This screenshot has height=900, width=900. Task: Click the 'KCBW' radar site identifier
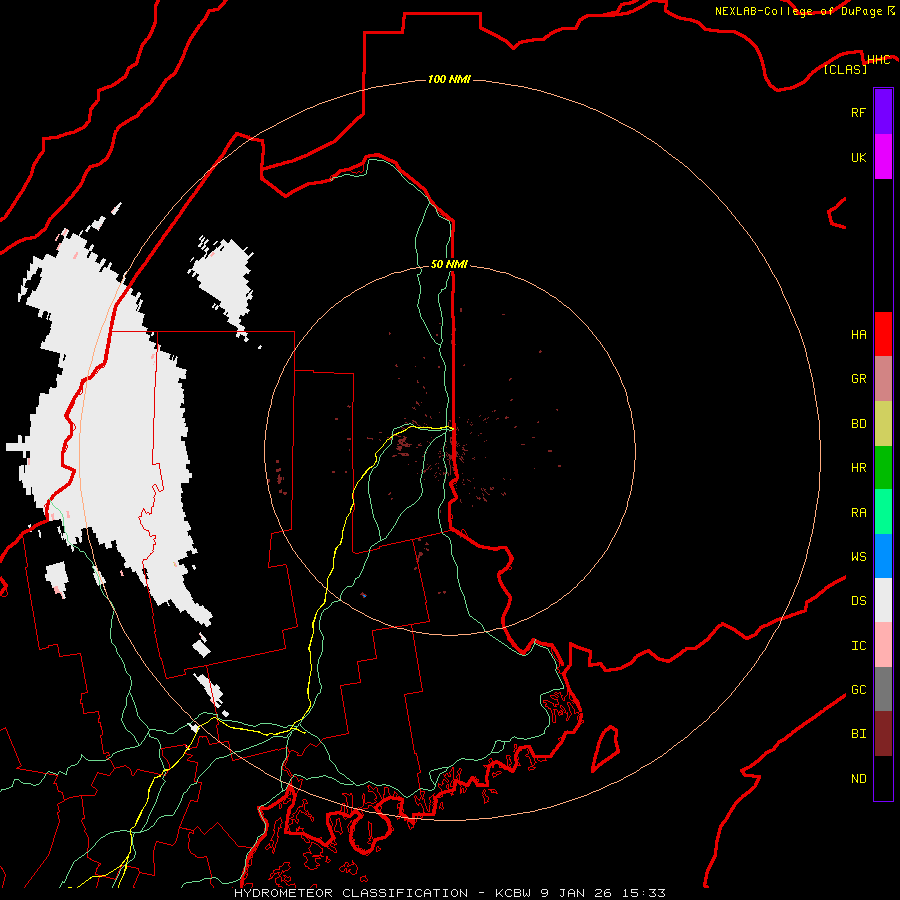coord(513,893)
